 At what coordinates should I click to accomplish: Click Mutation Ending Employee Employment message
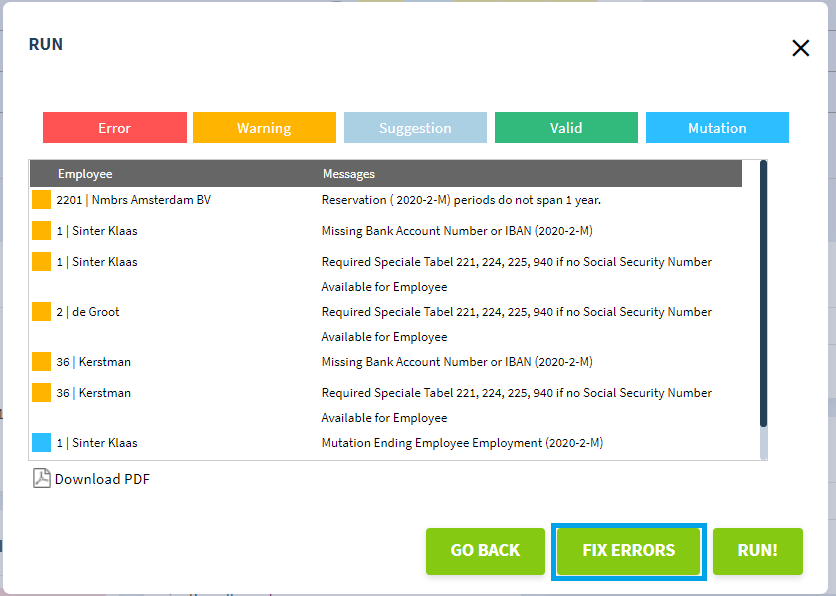(462, 443)
